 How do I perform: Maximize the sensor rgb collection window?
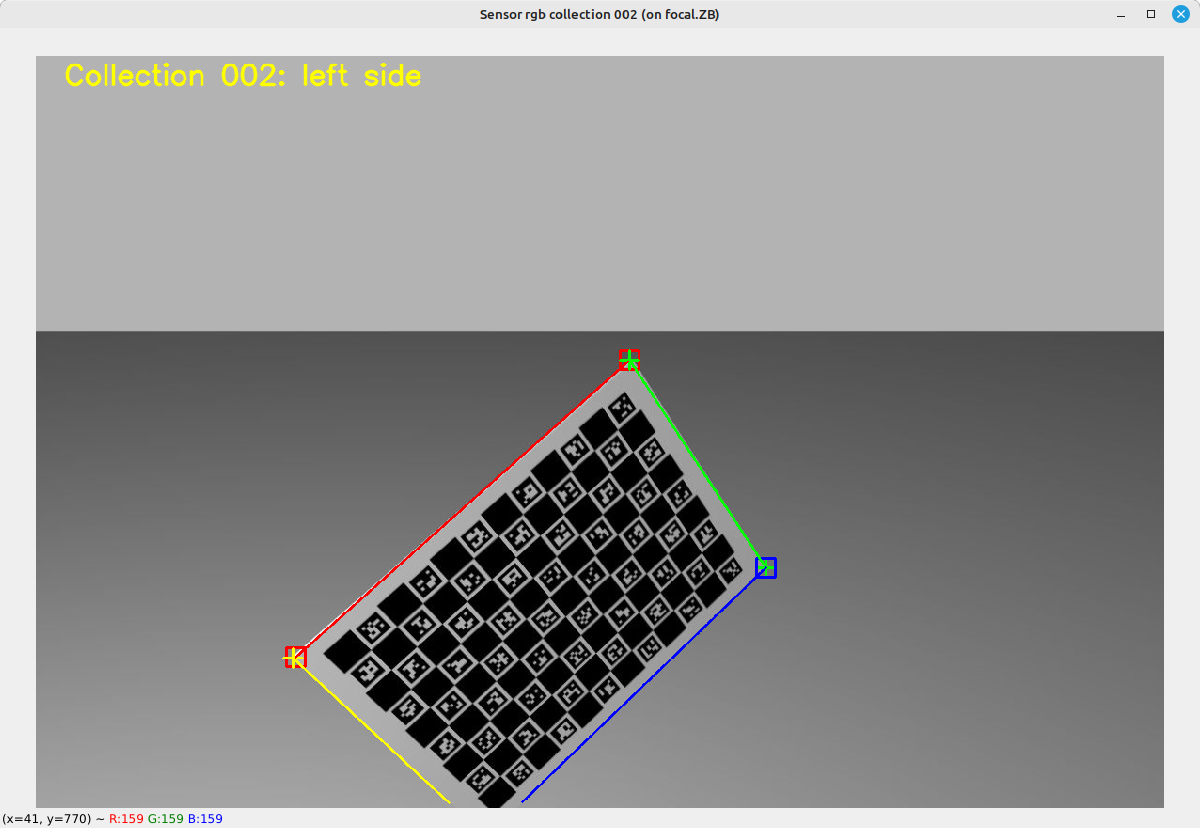click(1151, 14)
